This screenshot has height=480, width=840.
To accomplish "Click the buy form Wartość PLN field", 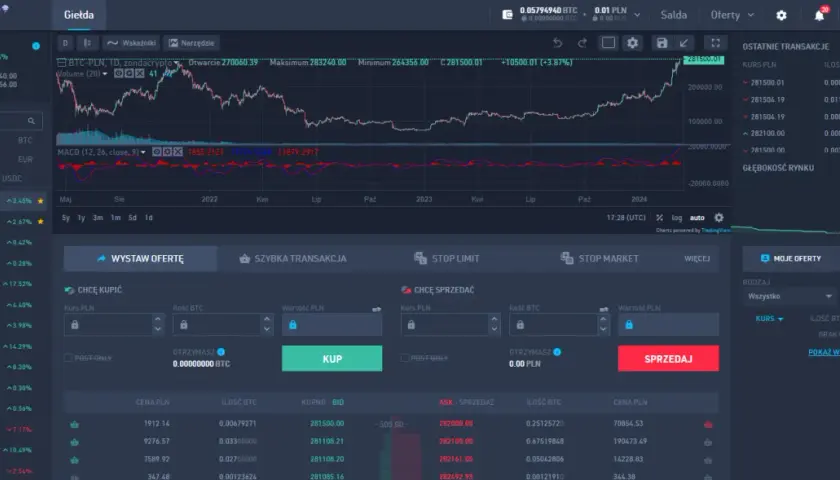I will 332,325.
